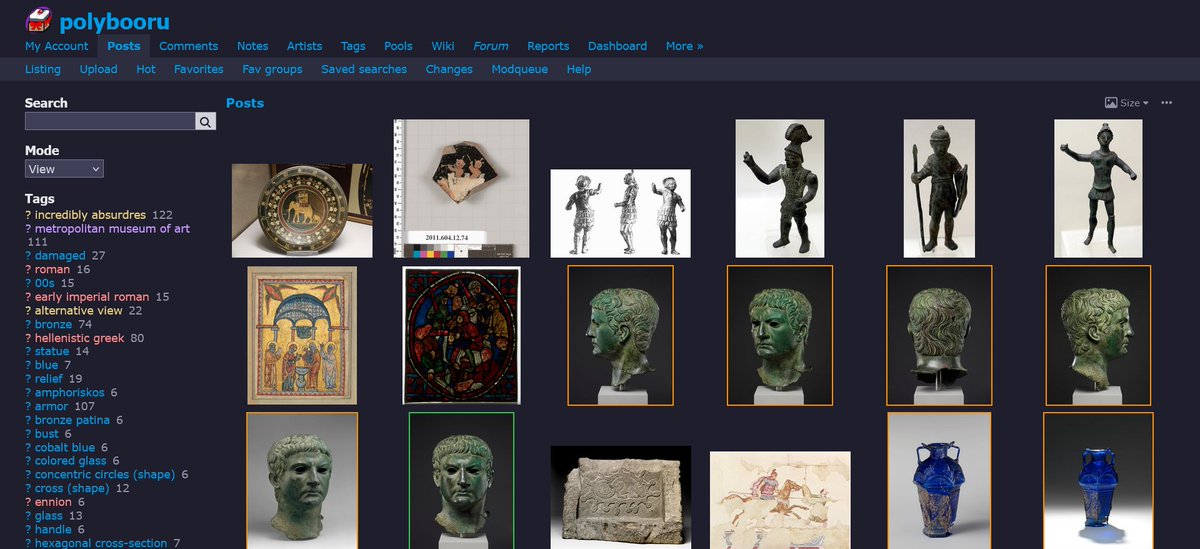Open the My Account menu item
The image size is (1200, 549).
[57, 46]
